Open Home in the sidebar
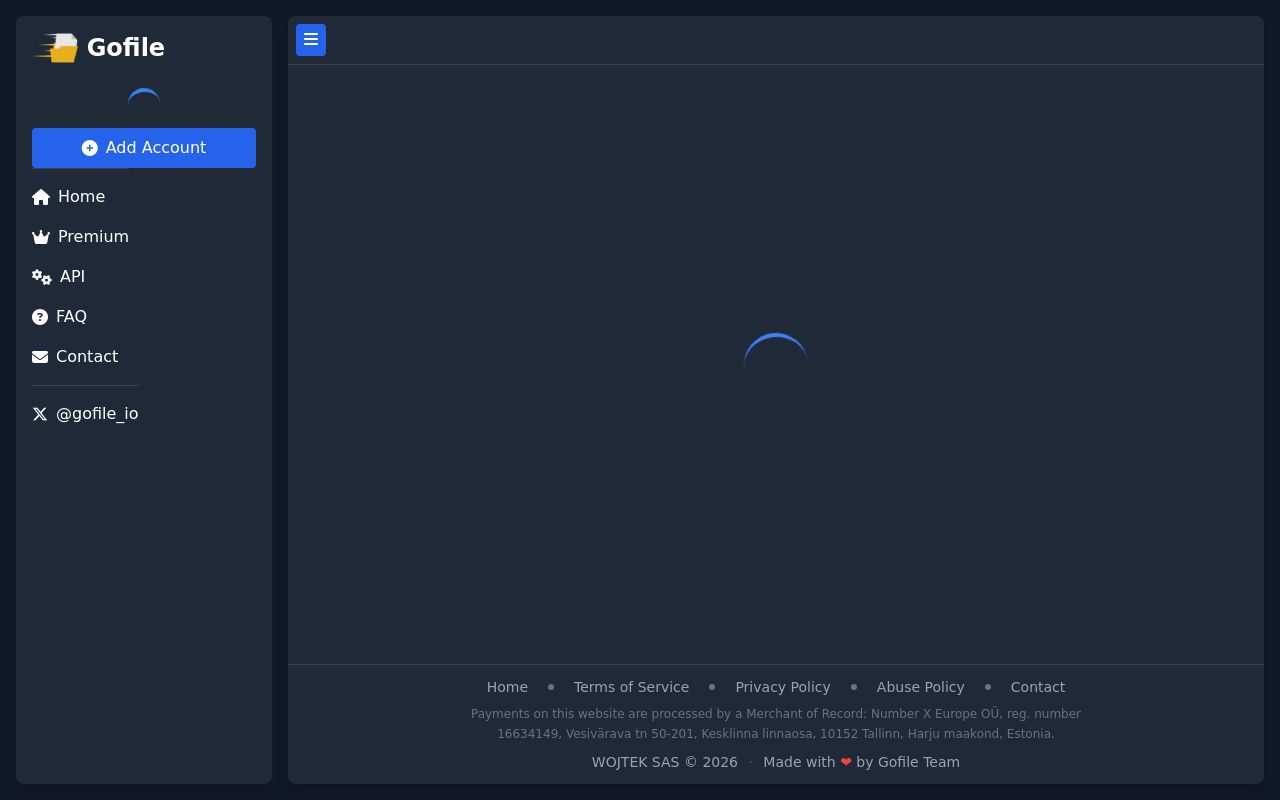1280x800 pixels. (x=69, y=197)
